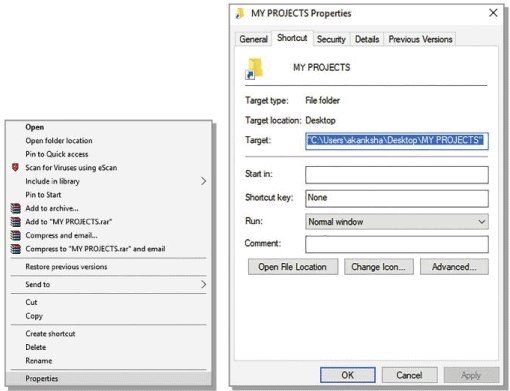
Task: Click the WinRAR icon beside Compress and email...
Action: (16, 235)
